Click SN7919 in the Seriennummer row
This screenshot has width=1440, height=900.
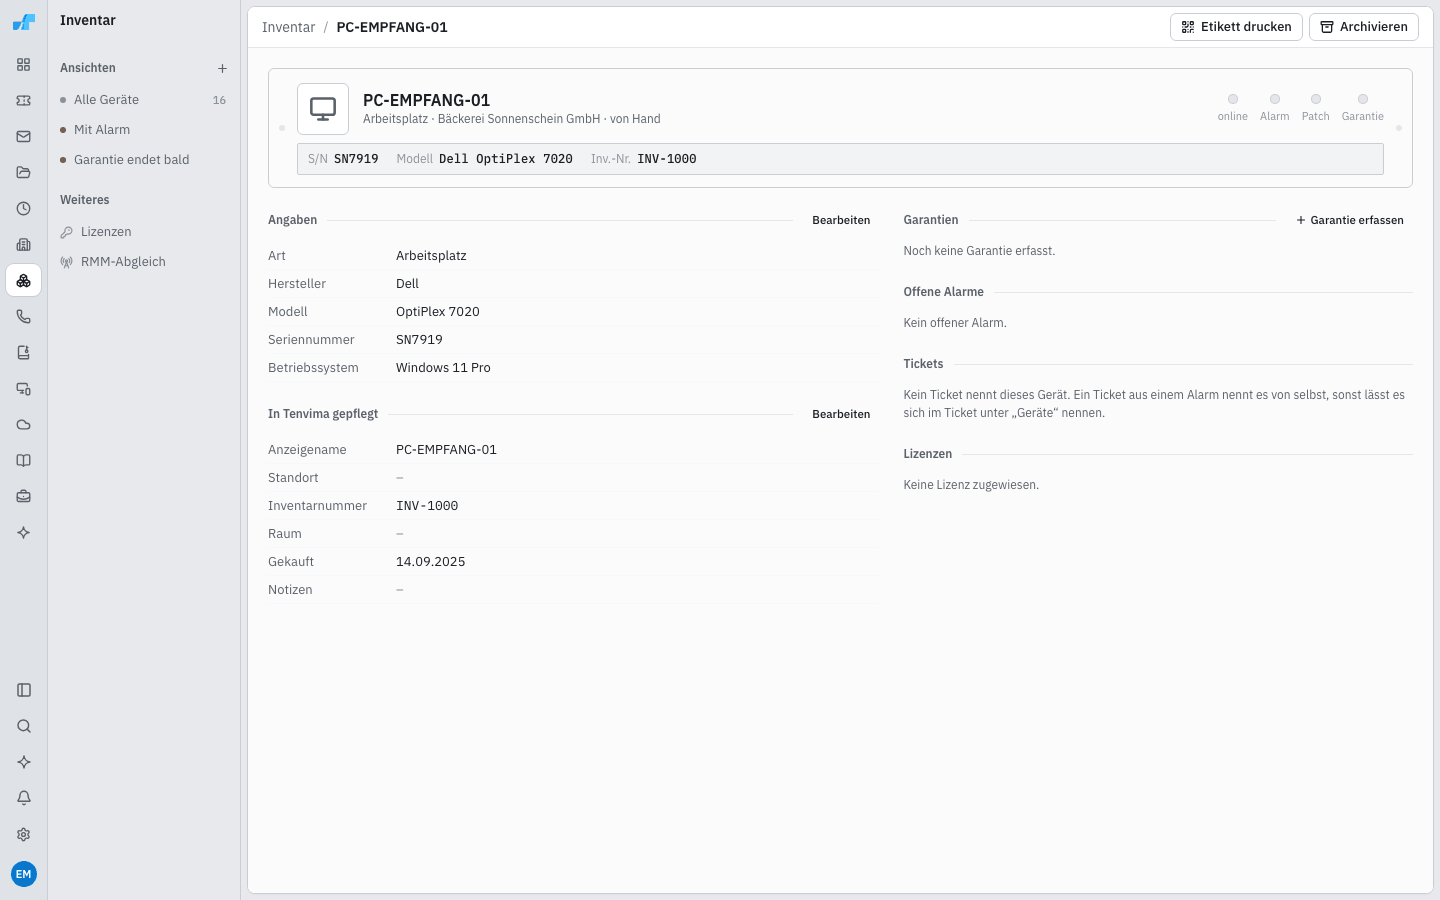coord(419,340)
